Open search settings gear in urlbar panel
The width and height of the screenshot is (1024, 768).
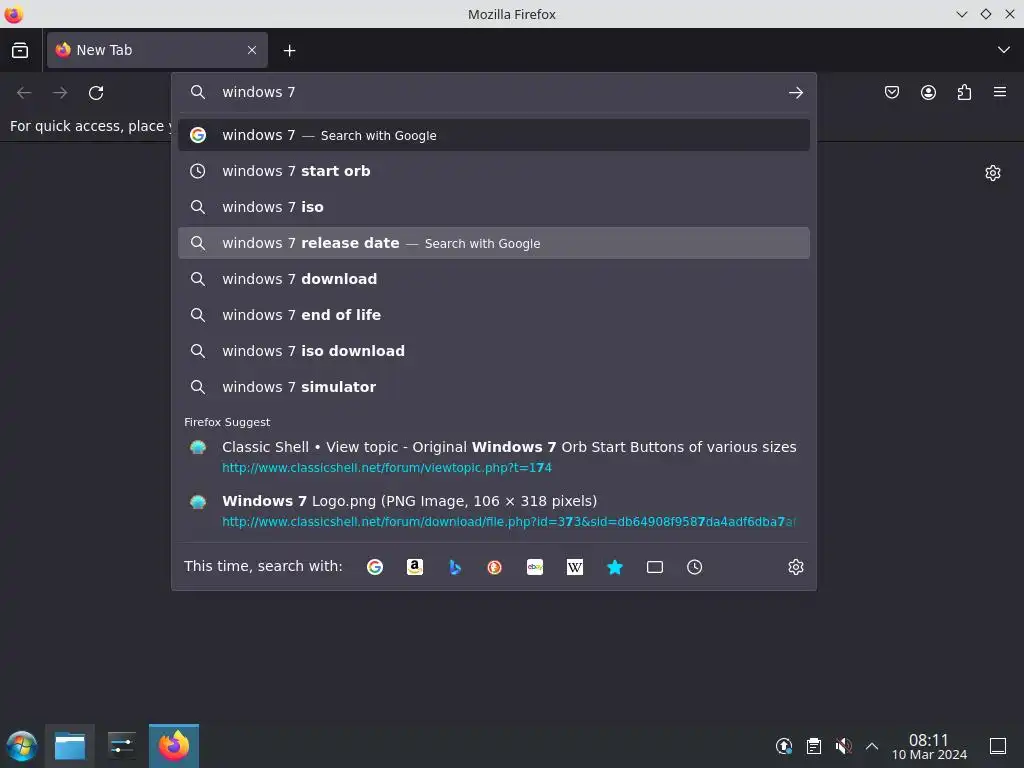pyautogui.click(x=795, y=567)
